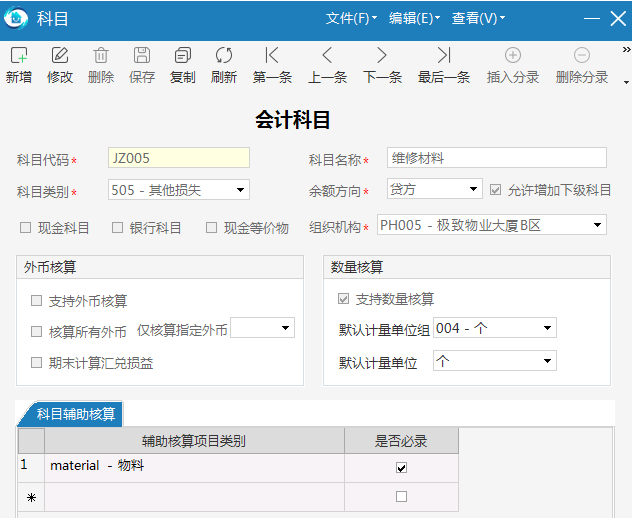Go to 最后一条 (last record) icon

pyautogui.click(x=444, y=55)
